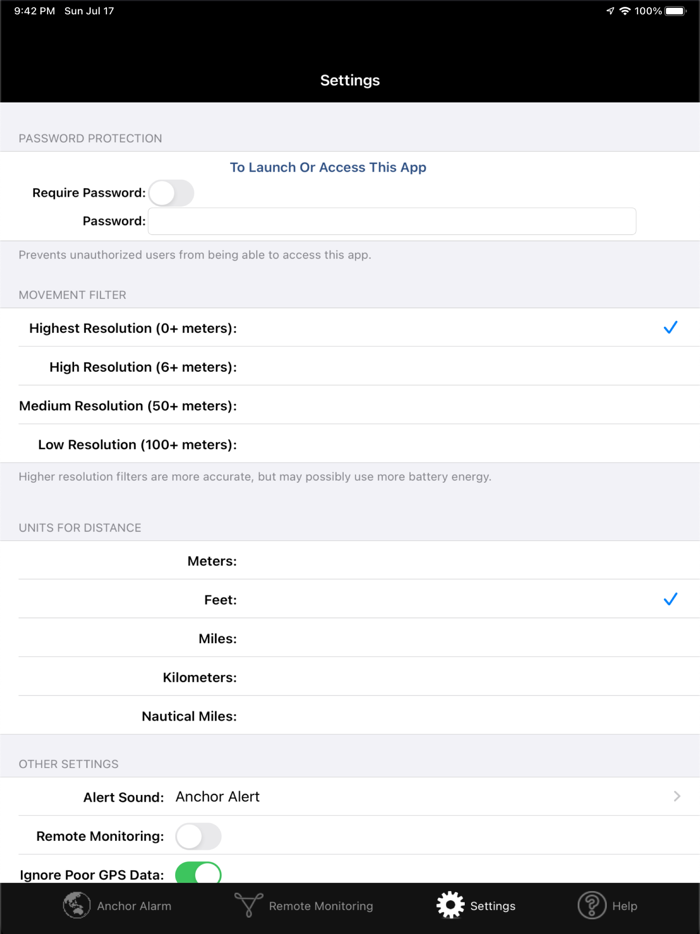The image size is (700, 934).
Task: Tap "Prevents unauthorized users" description text
Action: tap(195, 255)
